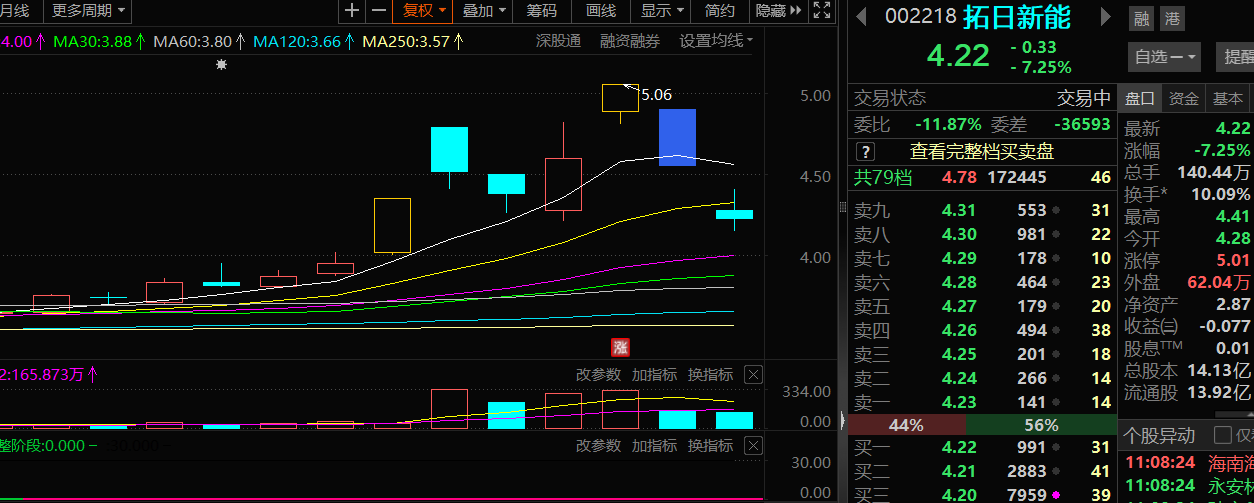Zoom in chart with the plus button
Screen dimensions: 1254x503
(352, 11)
